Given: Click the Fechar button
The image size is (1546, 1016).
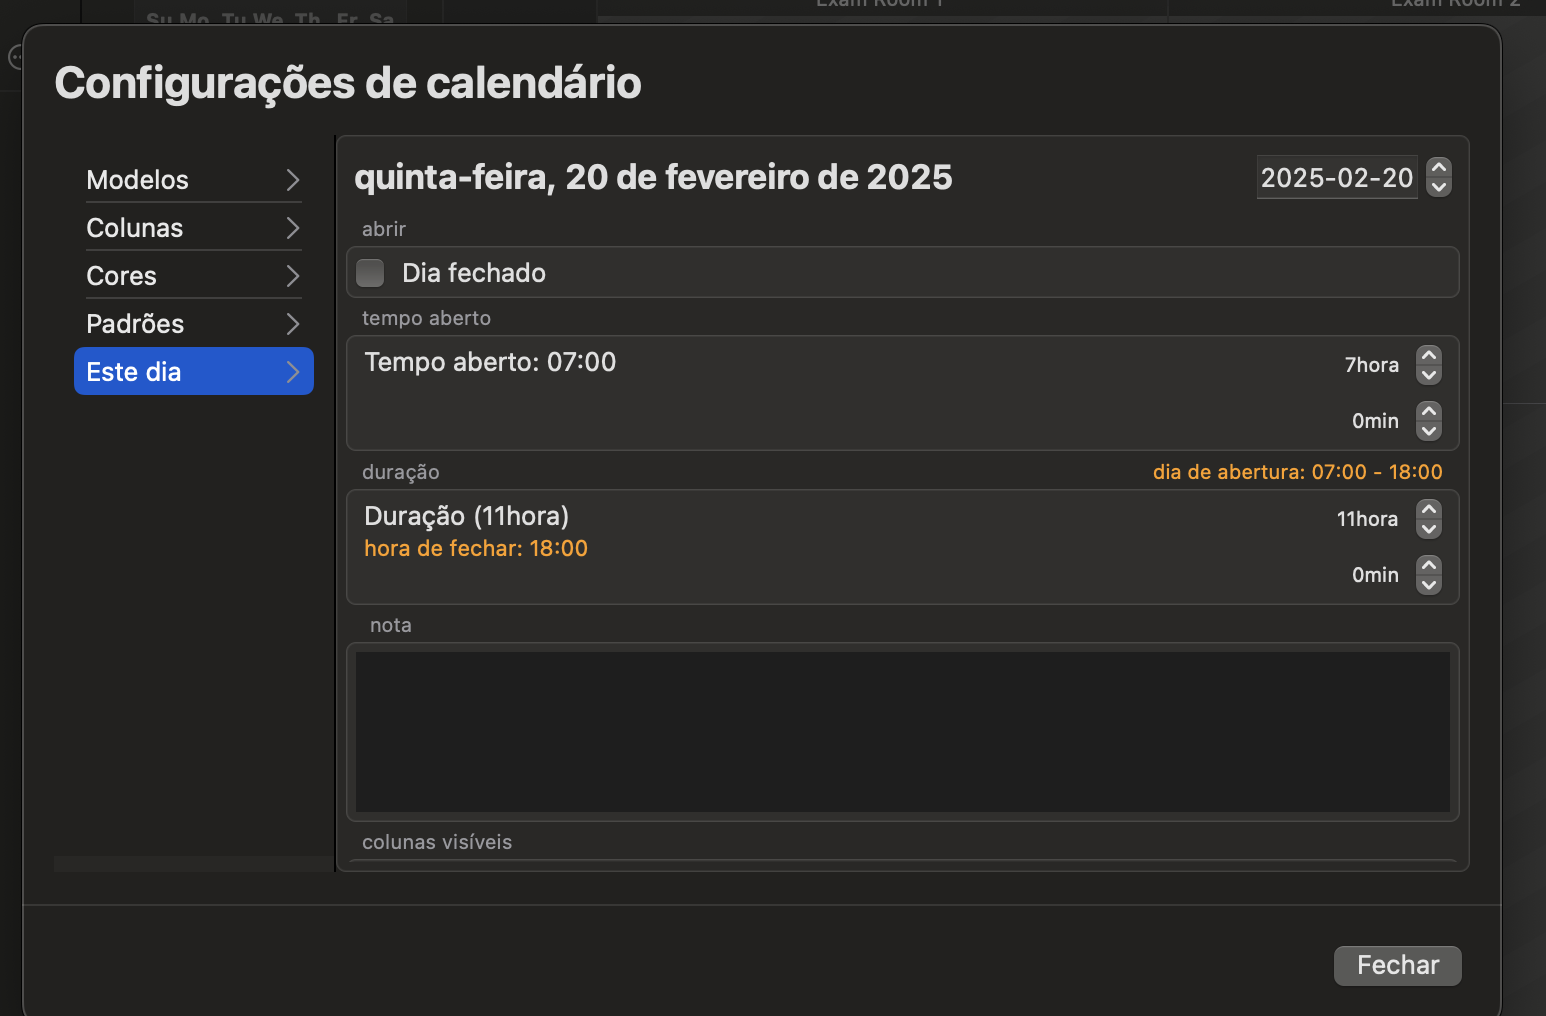Looking at the screenshot, I should pyautogui.click(x=1397, y=965).
